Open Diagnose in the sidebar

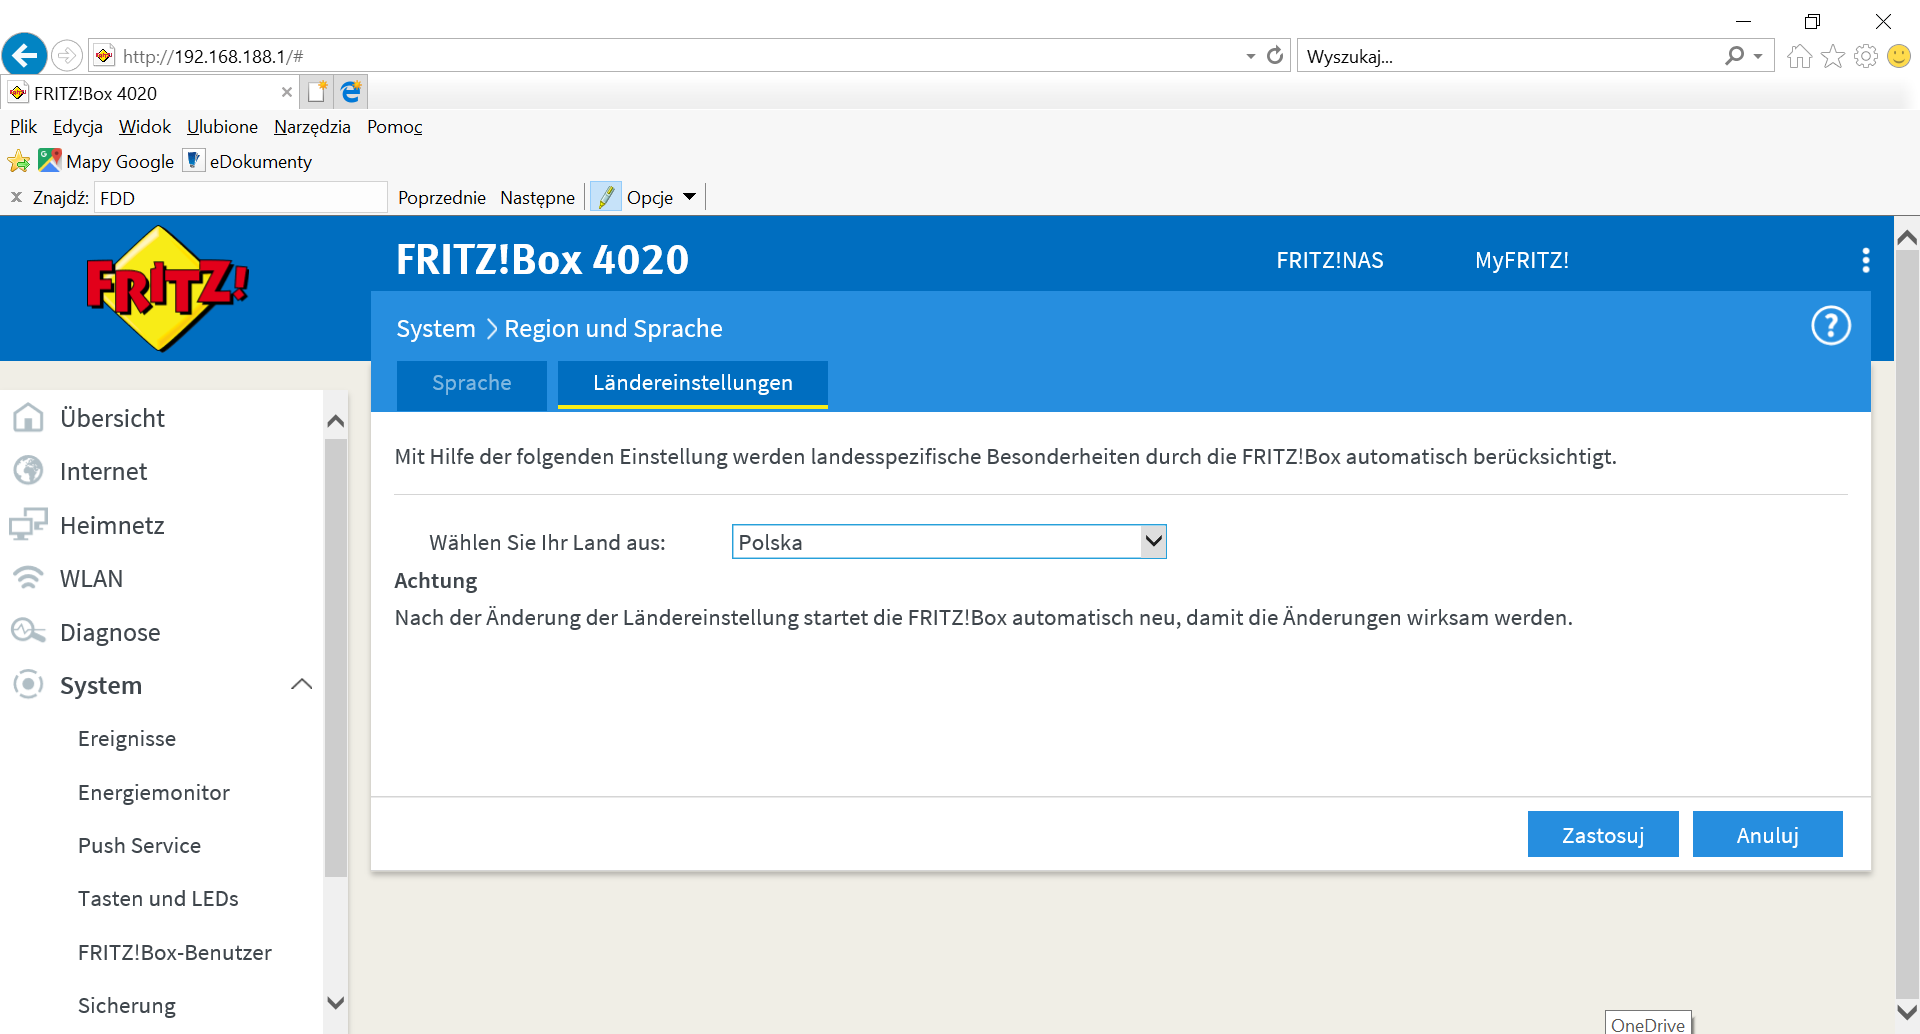click(110, 632)
